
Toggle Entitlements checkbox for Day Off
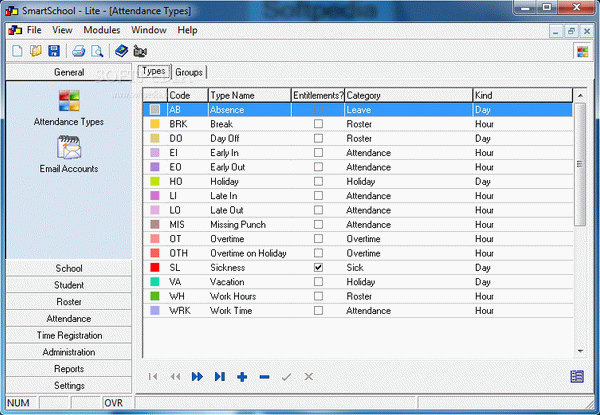click(x=318, y=138)
